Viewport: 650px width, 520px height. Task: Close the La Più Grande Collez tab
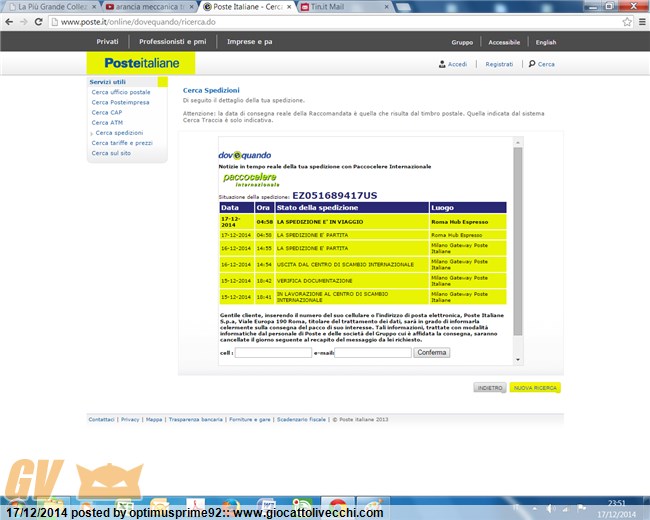(x=94, y=7)
